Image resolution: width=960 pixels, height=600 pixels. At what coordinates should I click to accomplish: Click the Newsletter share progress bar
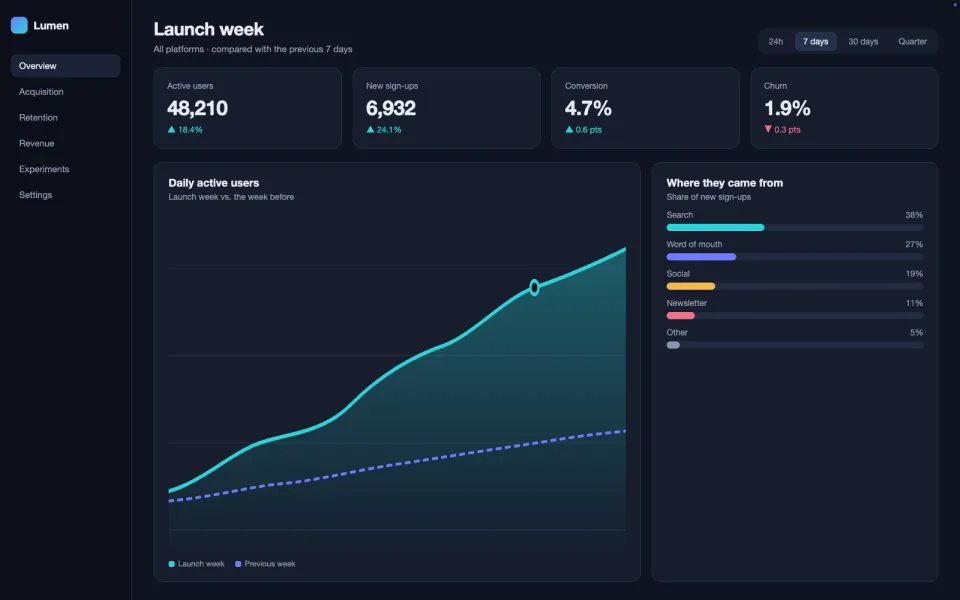(x=795, y=315)
